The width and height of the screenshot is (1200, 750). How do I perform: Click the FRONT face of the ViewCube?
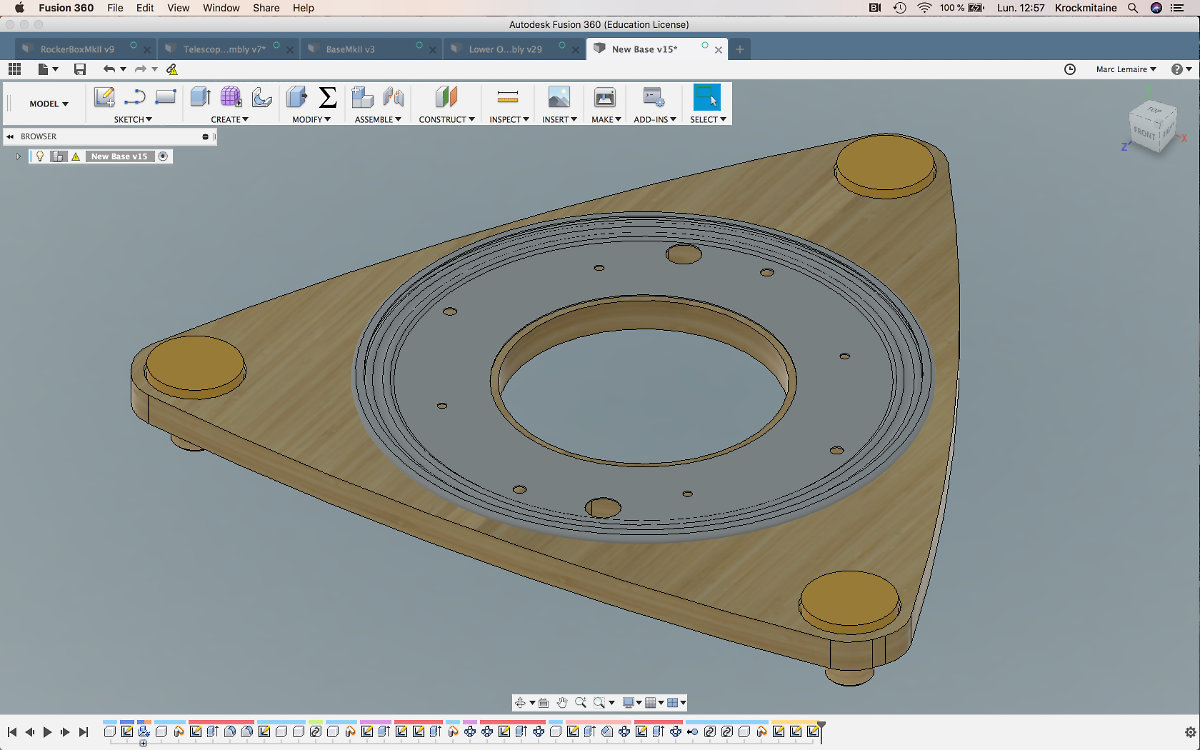[1143, 134]
